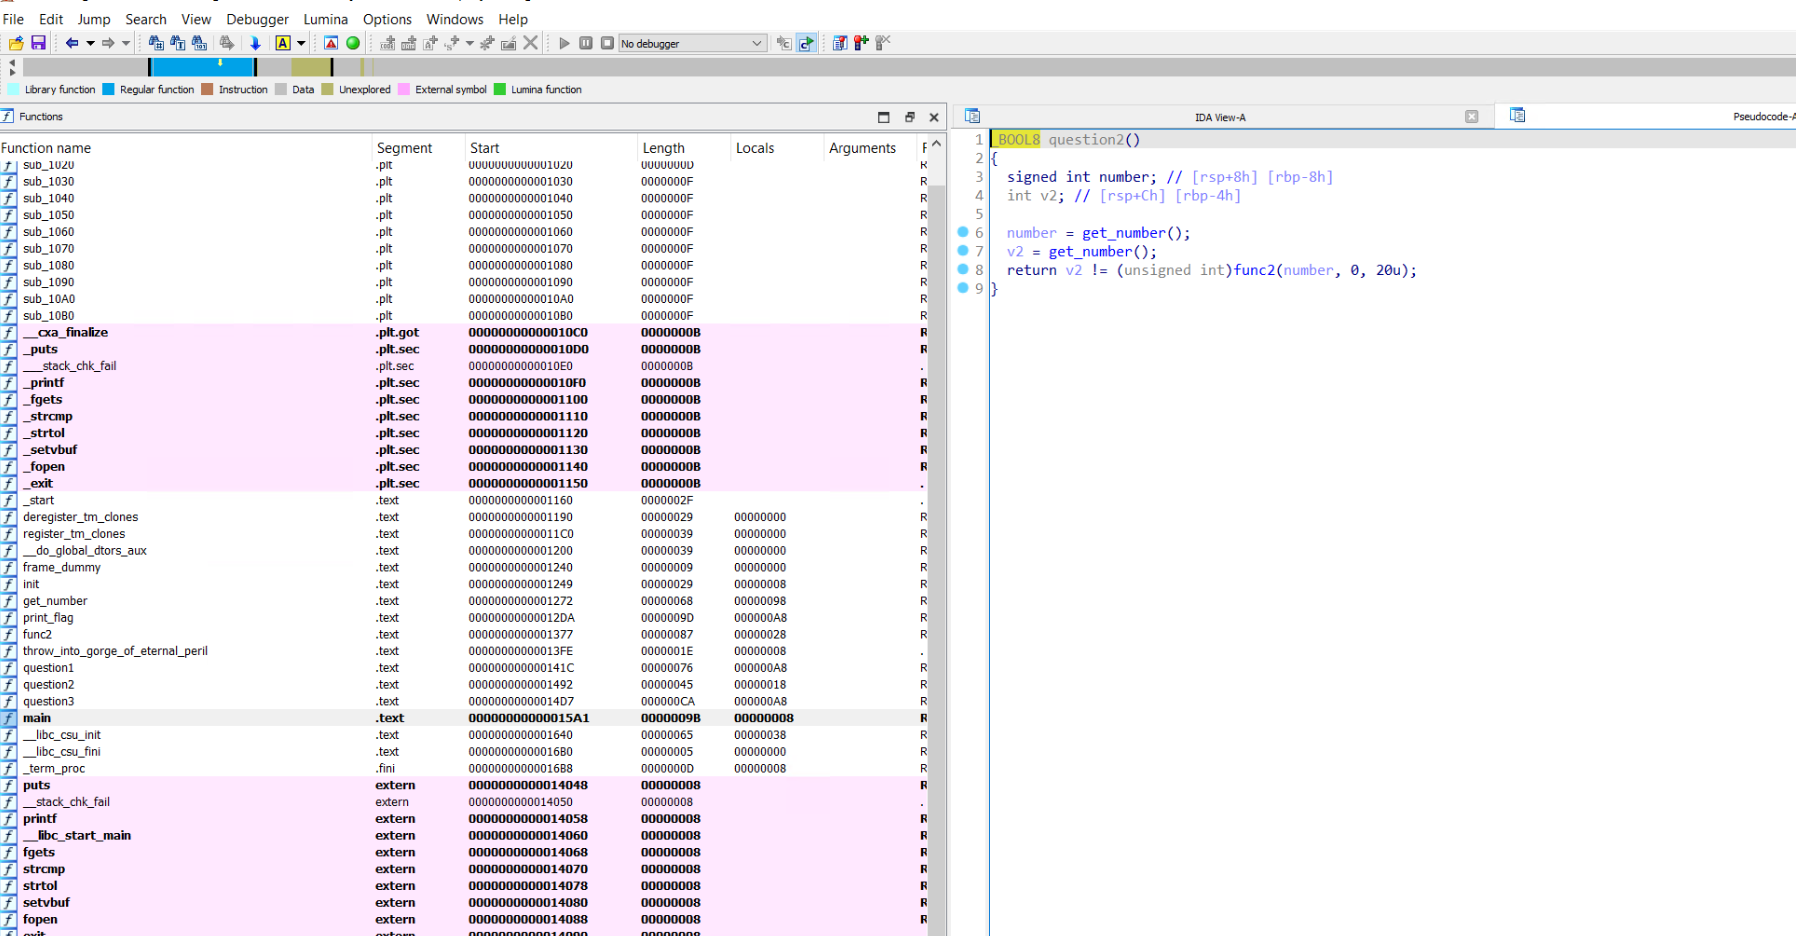Toggle breakpoint dot on pseudocode line 6
Screen dimensions: 1796x936
[963, 232]
